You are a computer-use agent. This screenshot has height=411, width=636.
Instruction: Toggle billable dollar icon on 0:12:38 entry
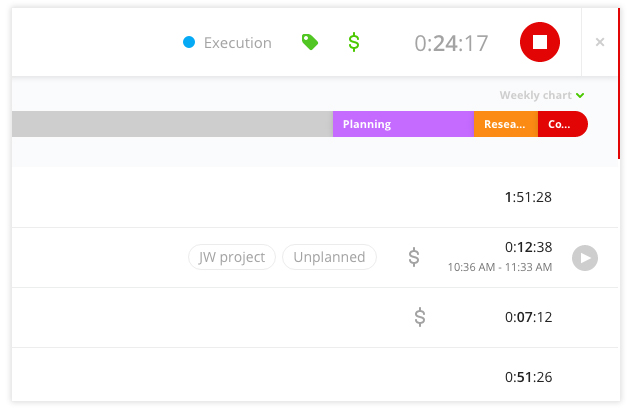pos(414,257)
